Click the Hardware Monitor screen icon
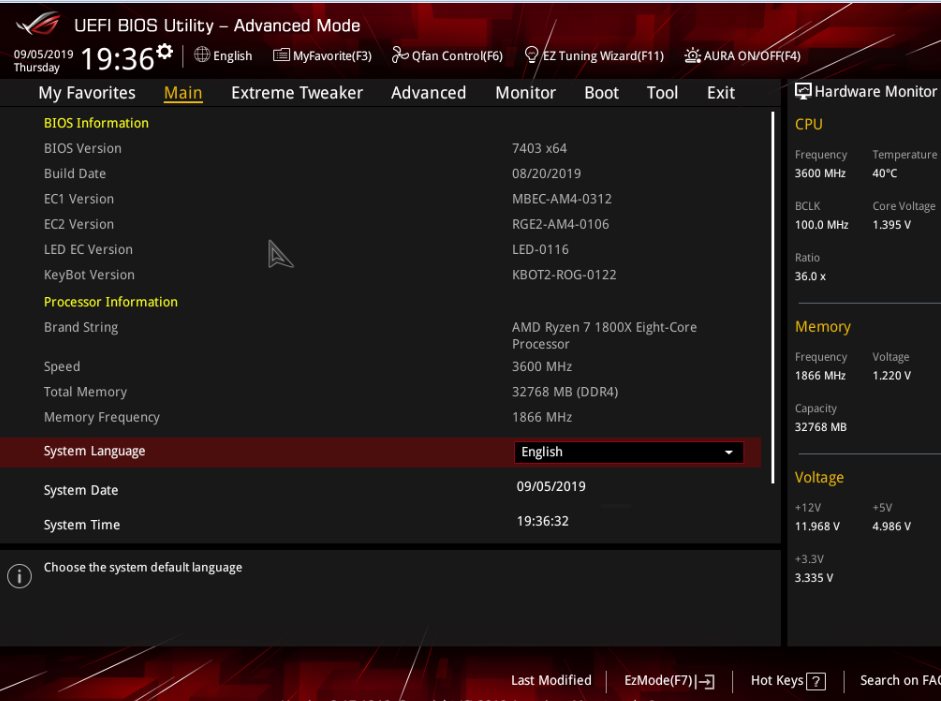 click(x=803, y=91)
